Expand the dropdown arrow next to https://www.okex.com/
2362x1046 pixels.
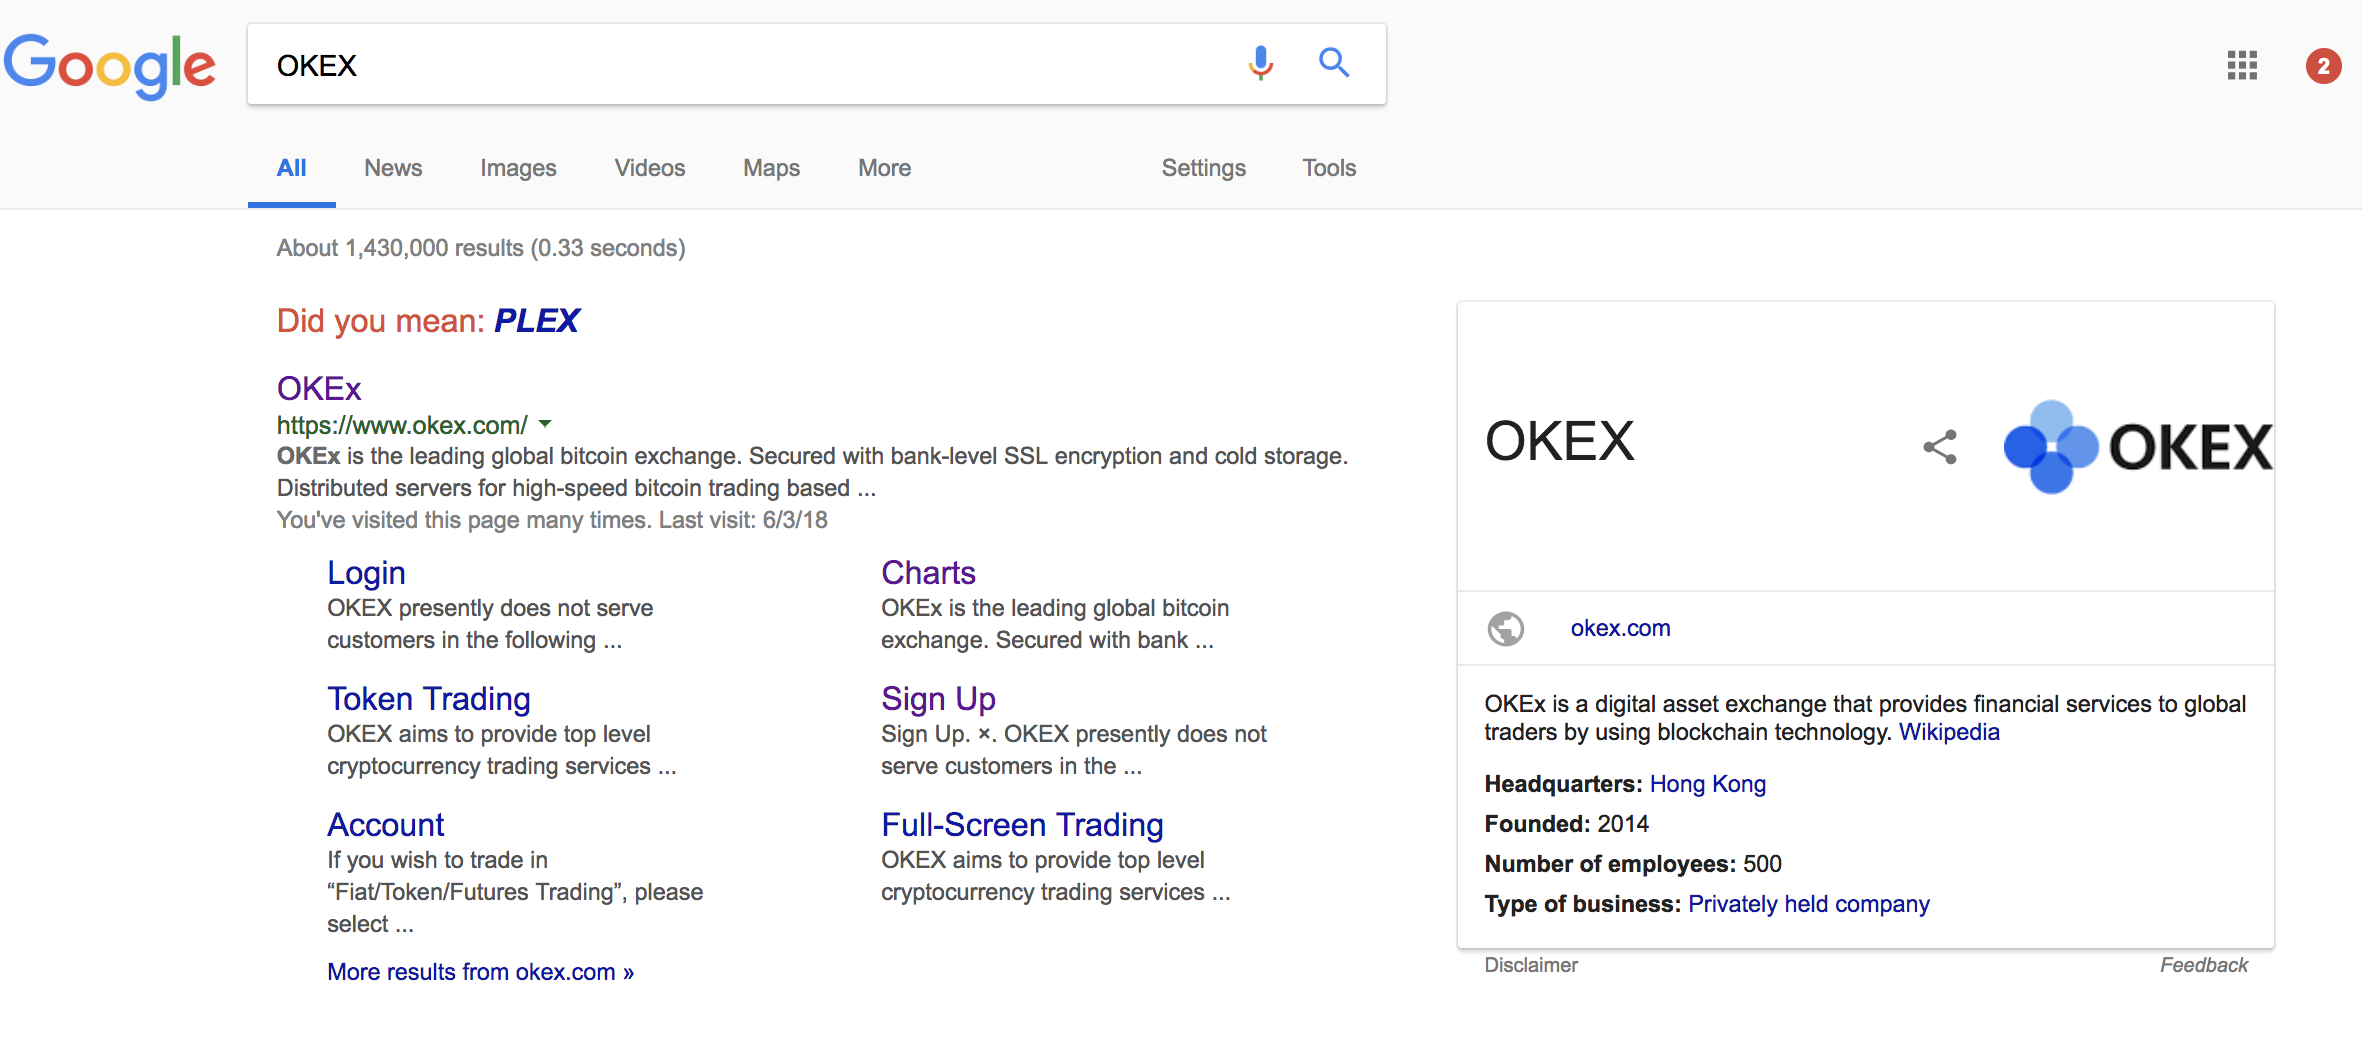545,424
